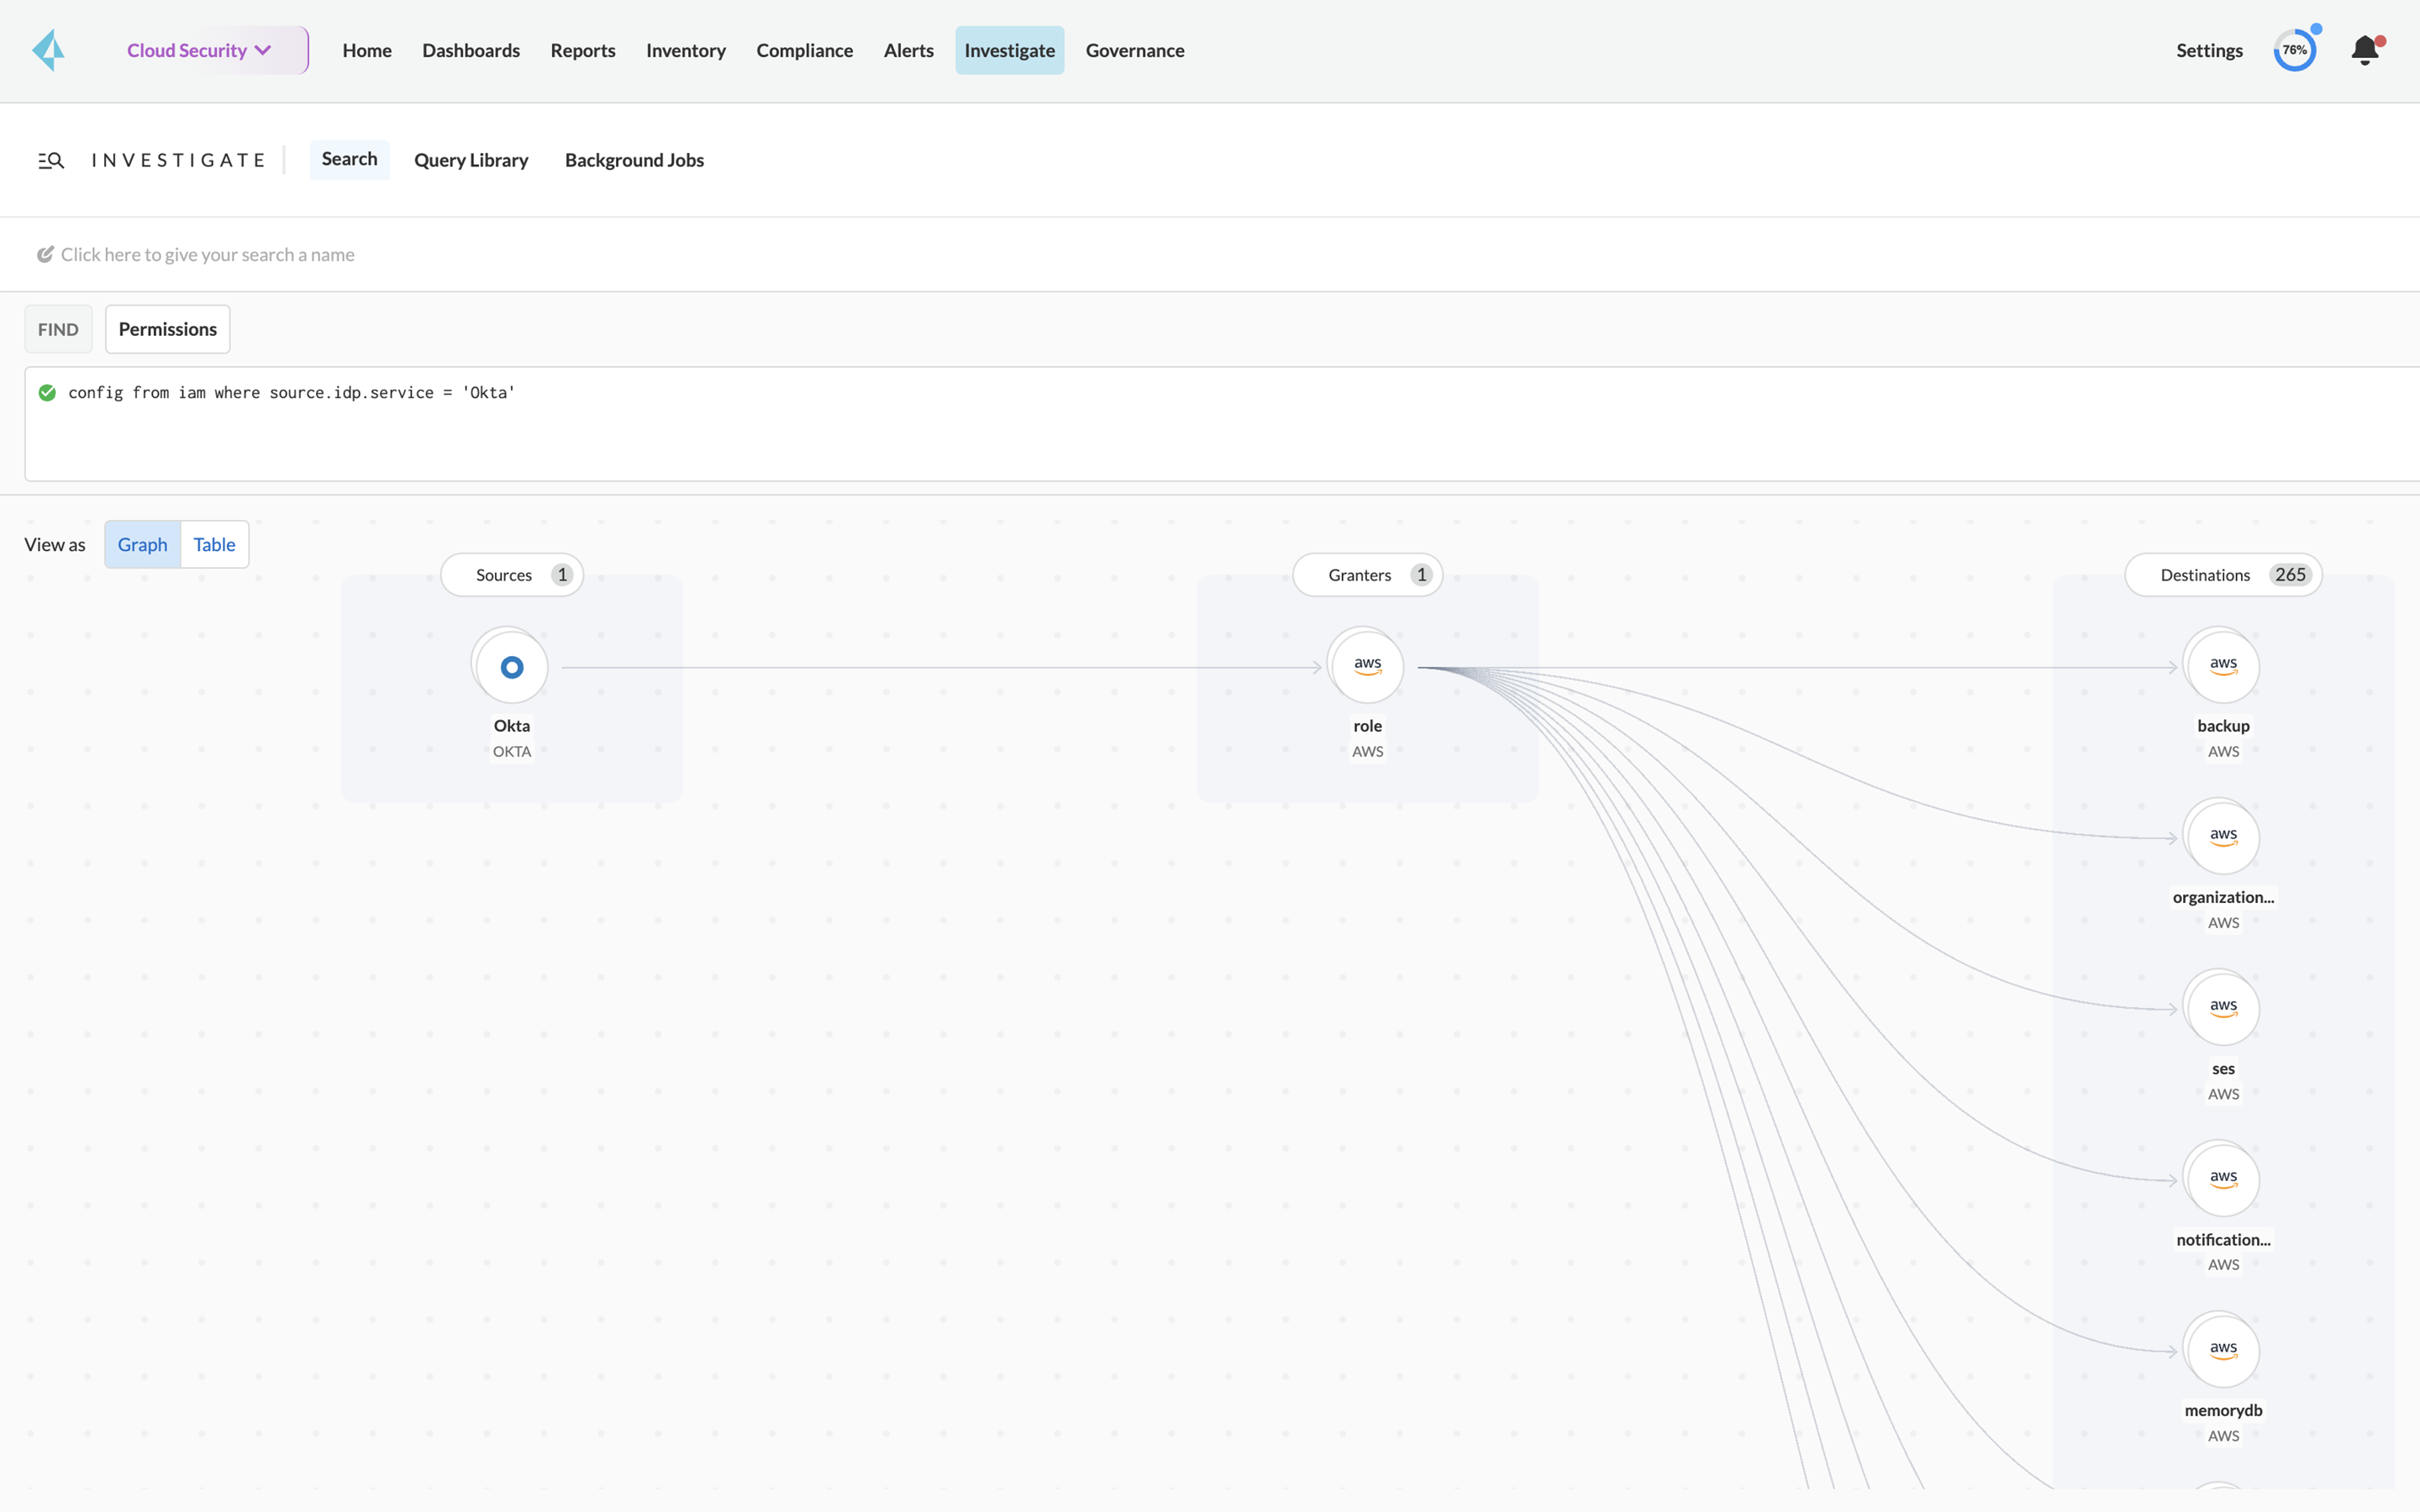Expand the Granters pill in the graph
This screenshot has height=1512, width=2420.
click(x=1367, y=574)
